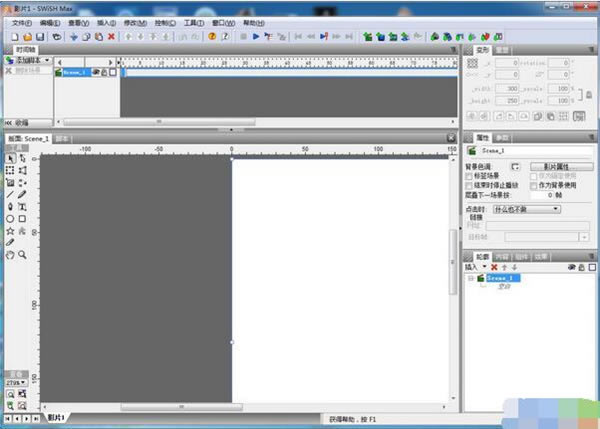
Task: Open the Help menu
Action: pyautogui.click(x=254, y=23)
